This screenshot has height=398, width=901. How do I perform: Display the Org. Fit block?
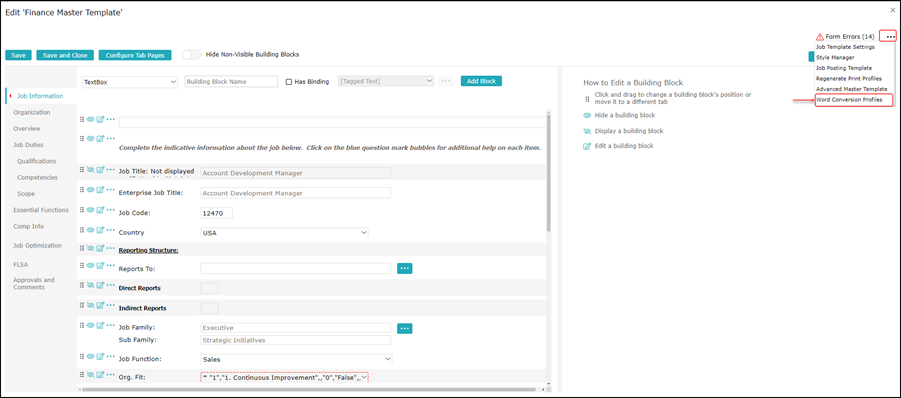click(90, 374)
